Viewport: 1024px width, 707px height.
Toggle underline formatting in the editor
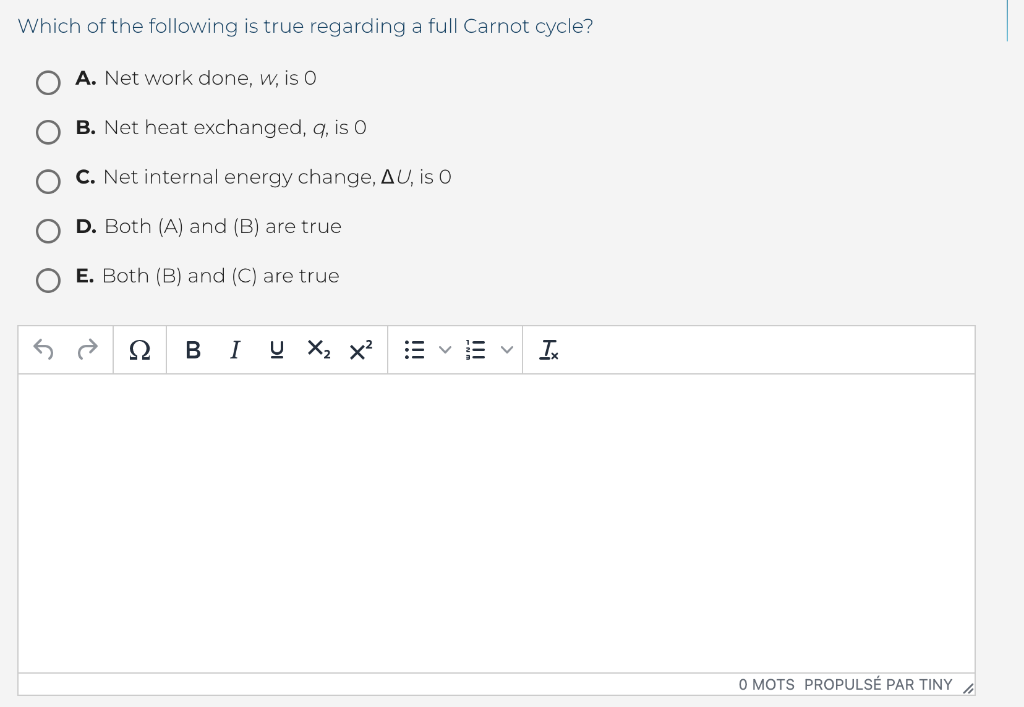276,349
